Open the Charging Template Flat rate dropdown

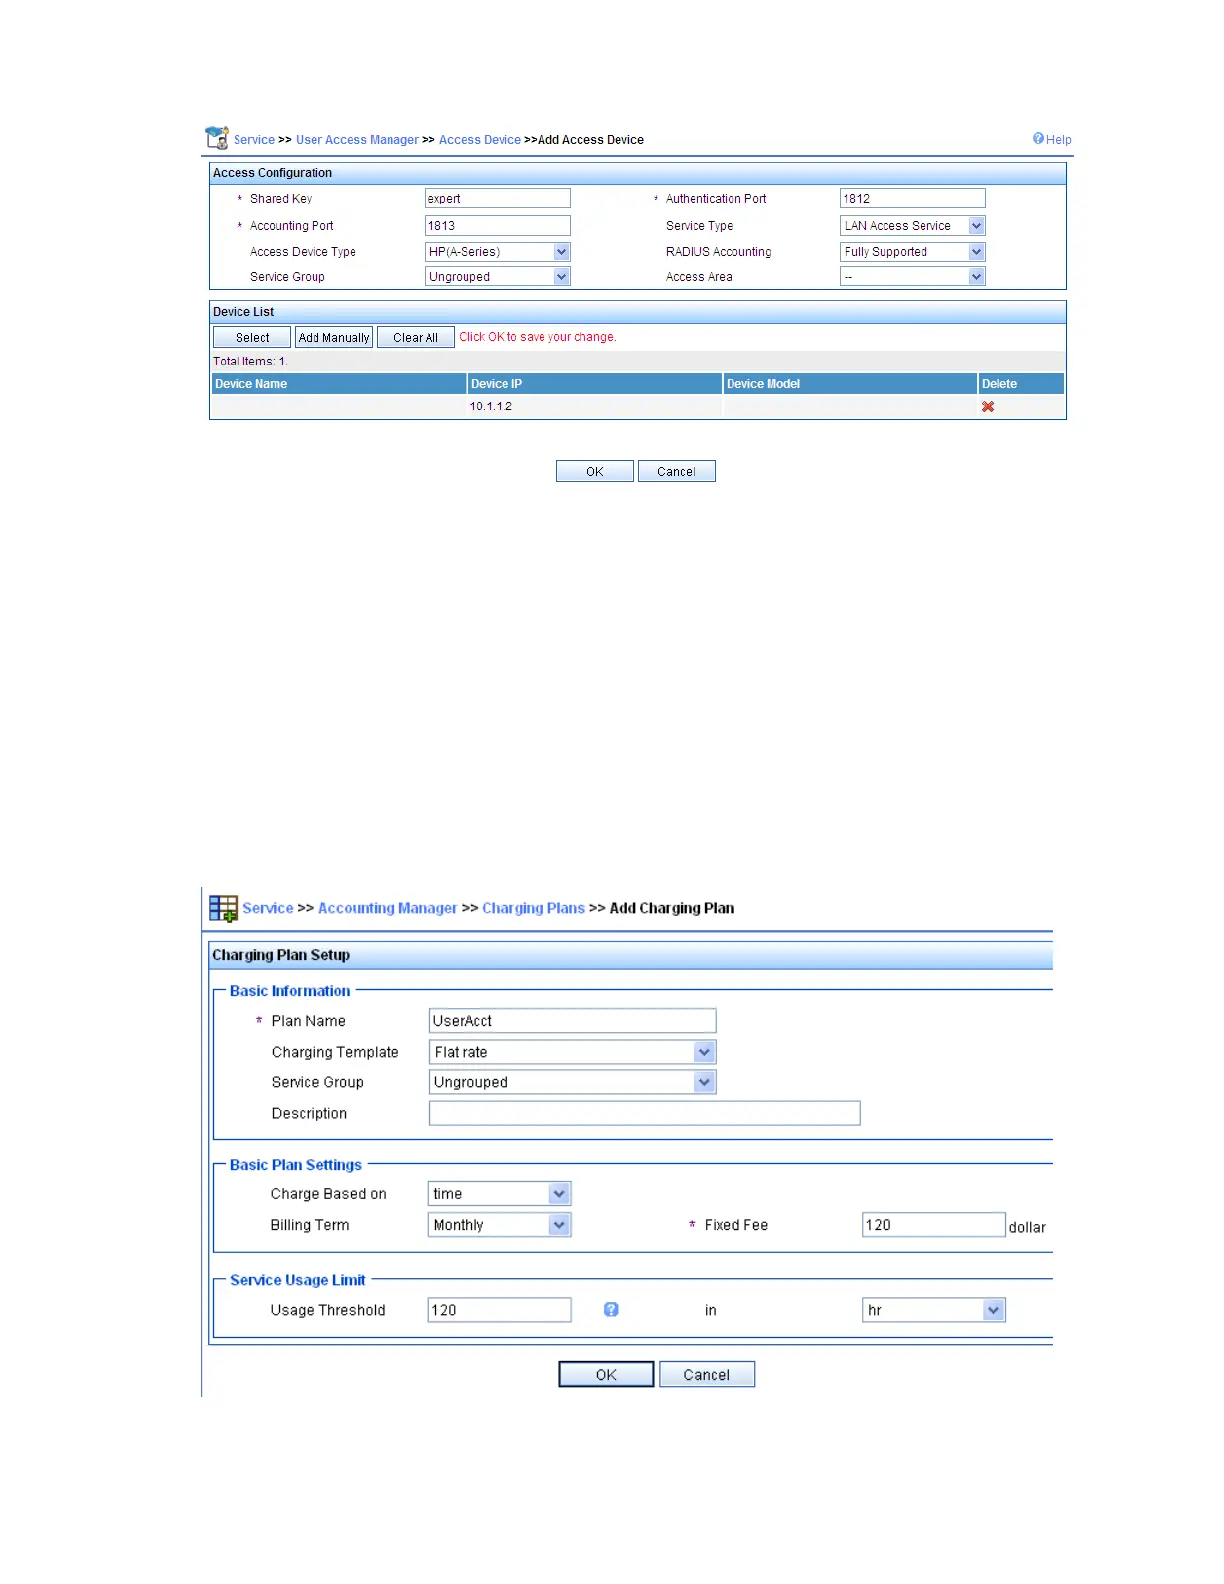pyautogui.click(x=573, y=1052)
